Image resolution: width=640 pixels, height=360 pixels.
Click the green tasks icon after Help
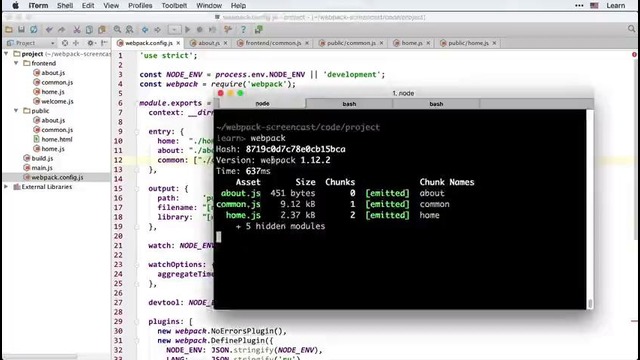[x=258, y=29]
